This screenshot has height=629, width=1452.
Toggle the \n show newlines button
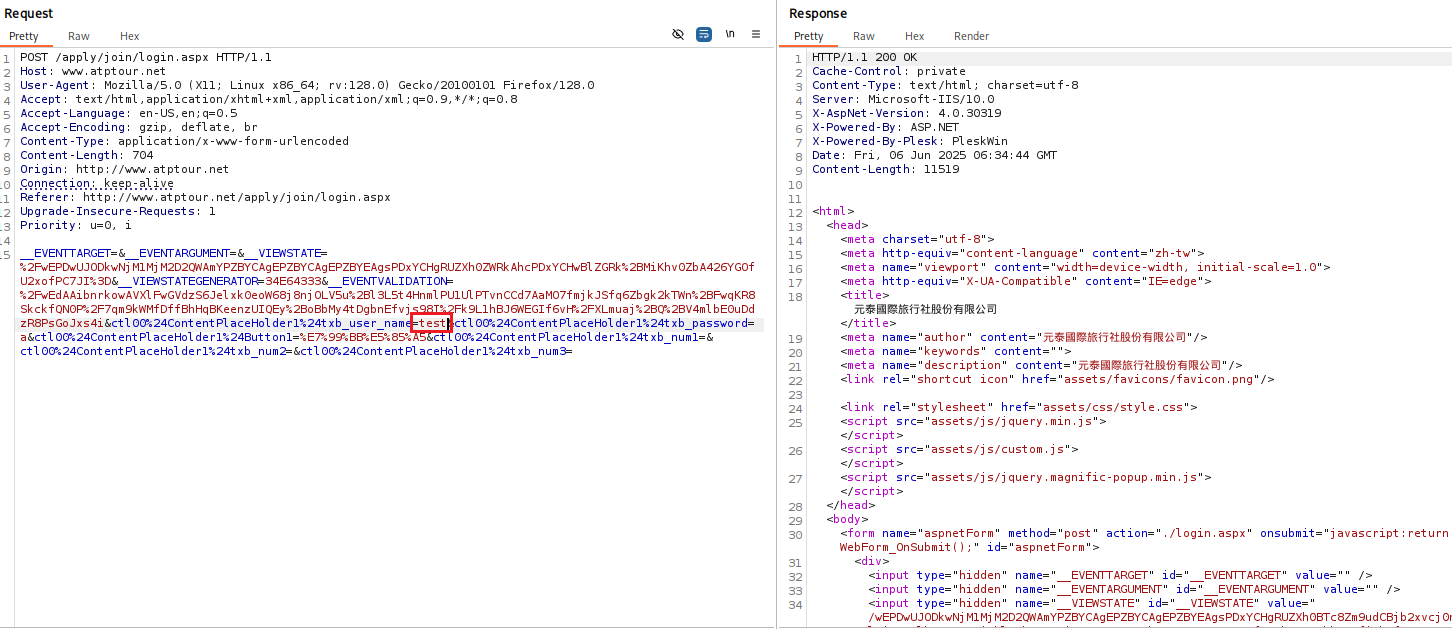coord(730,34)
